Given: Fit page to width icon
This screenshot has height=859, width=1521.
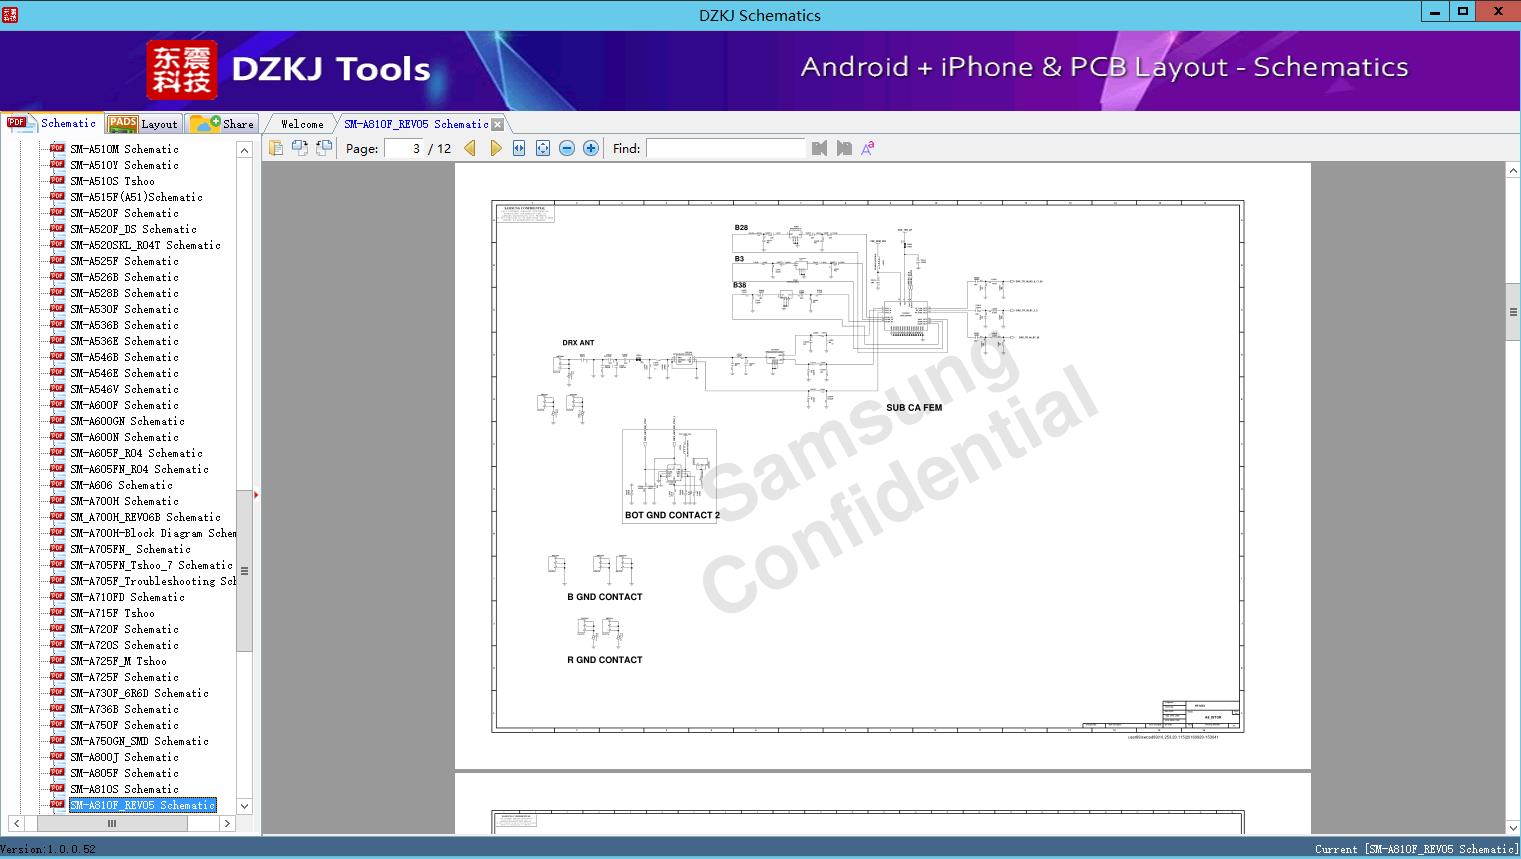Looking at the screenshot, I should pyautogui.click(x=519, y=148).
